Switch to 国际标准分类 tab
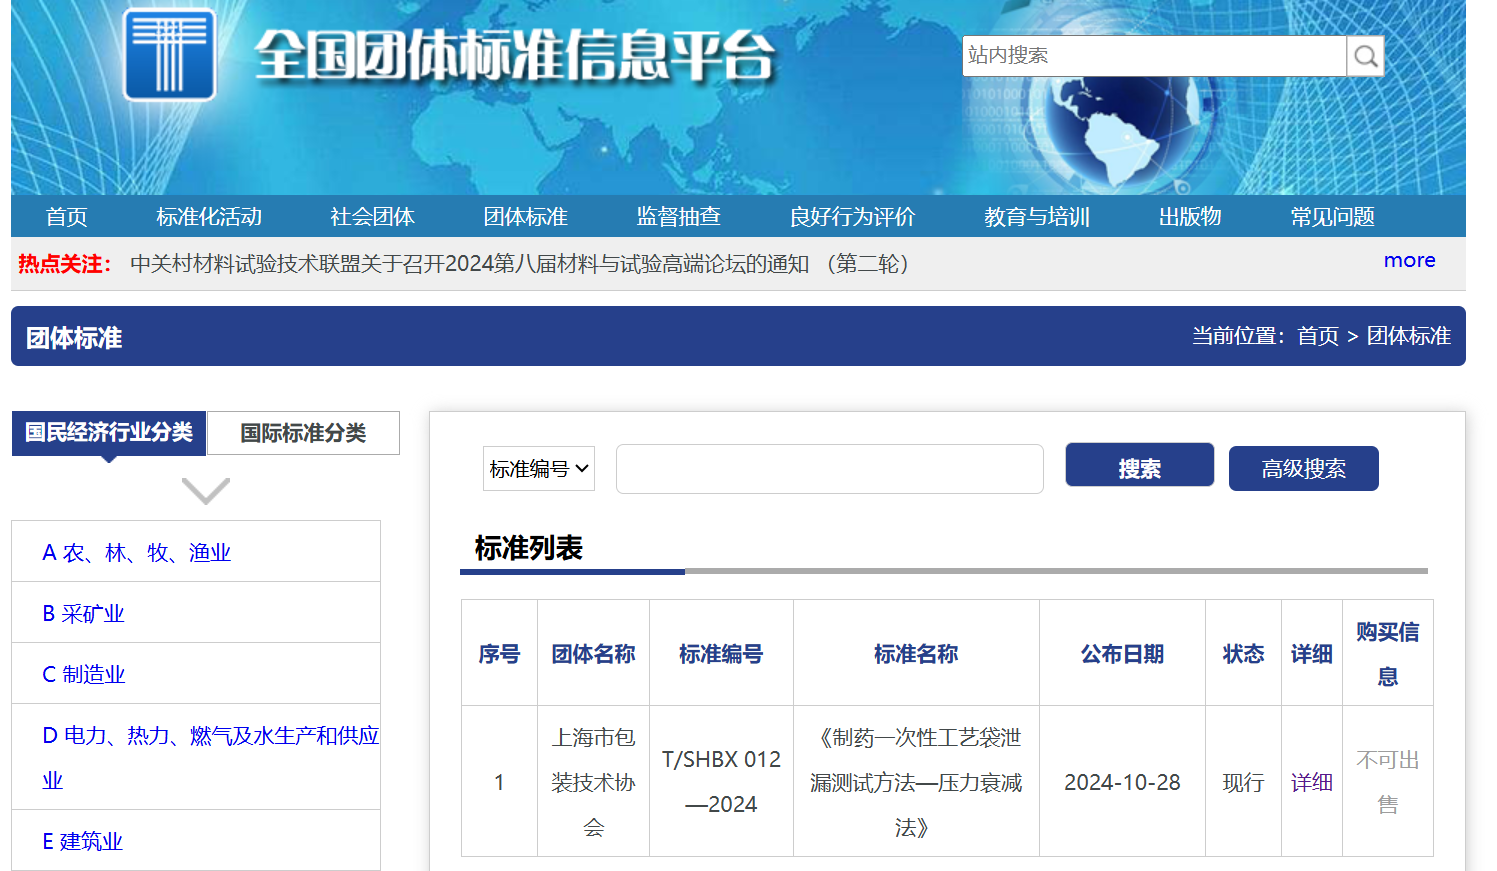Screen dimensions: 1497x871 (x=303, y=433)
